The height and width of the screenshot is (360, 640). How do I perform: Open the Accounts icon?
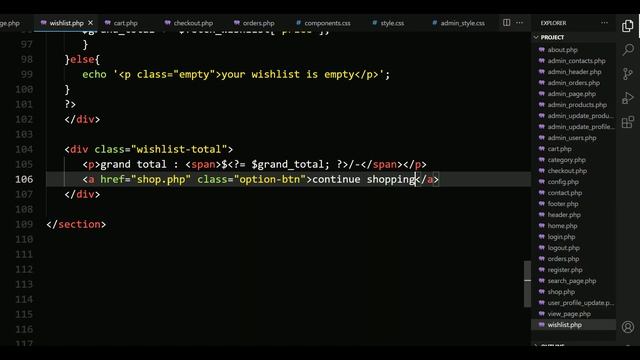coord(628,327)
